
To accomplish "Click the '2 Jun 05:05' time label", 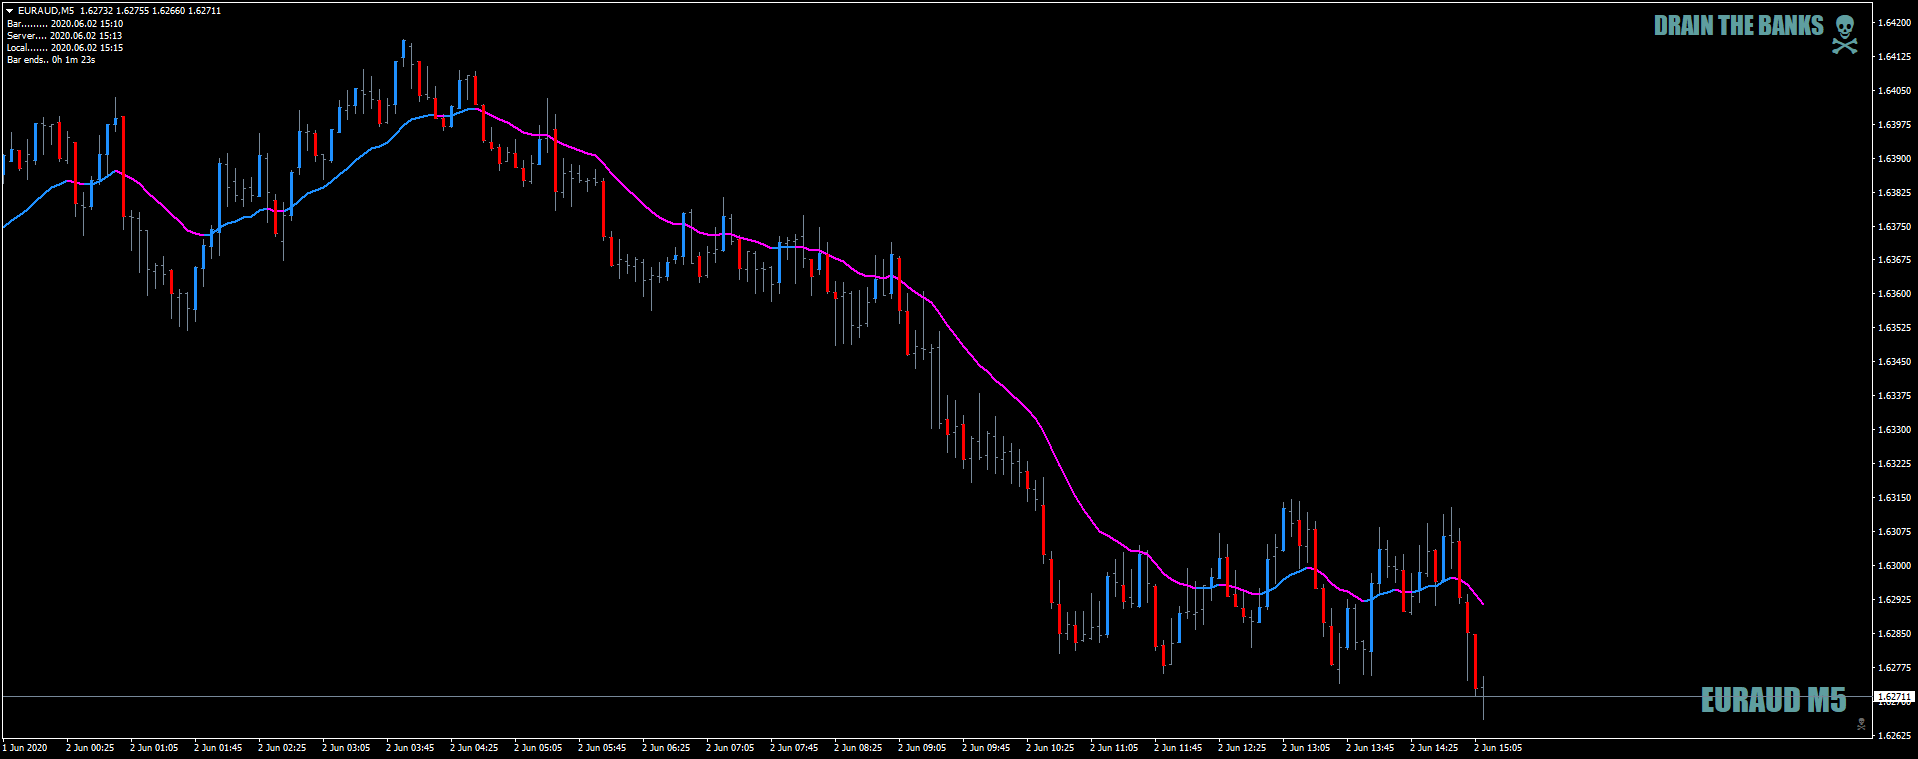I will (x=538, y=747).
